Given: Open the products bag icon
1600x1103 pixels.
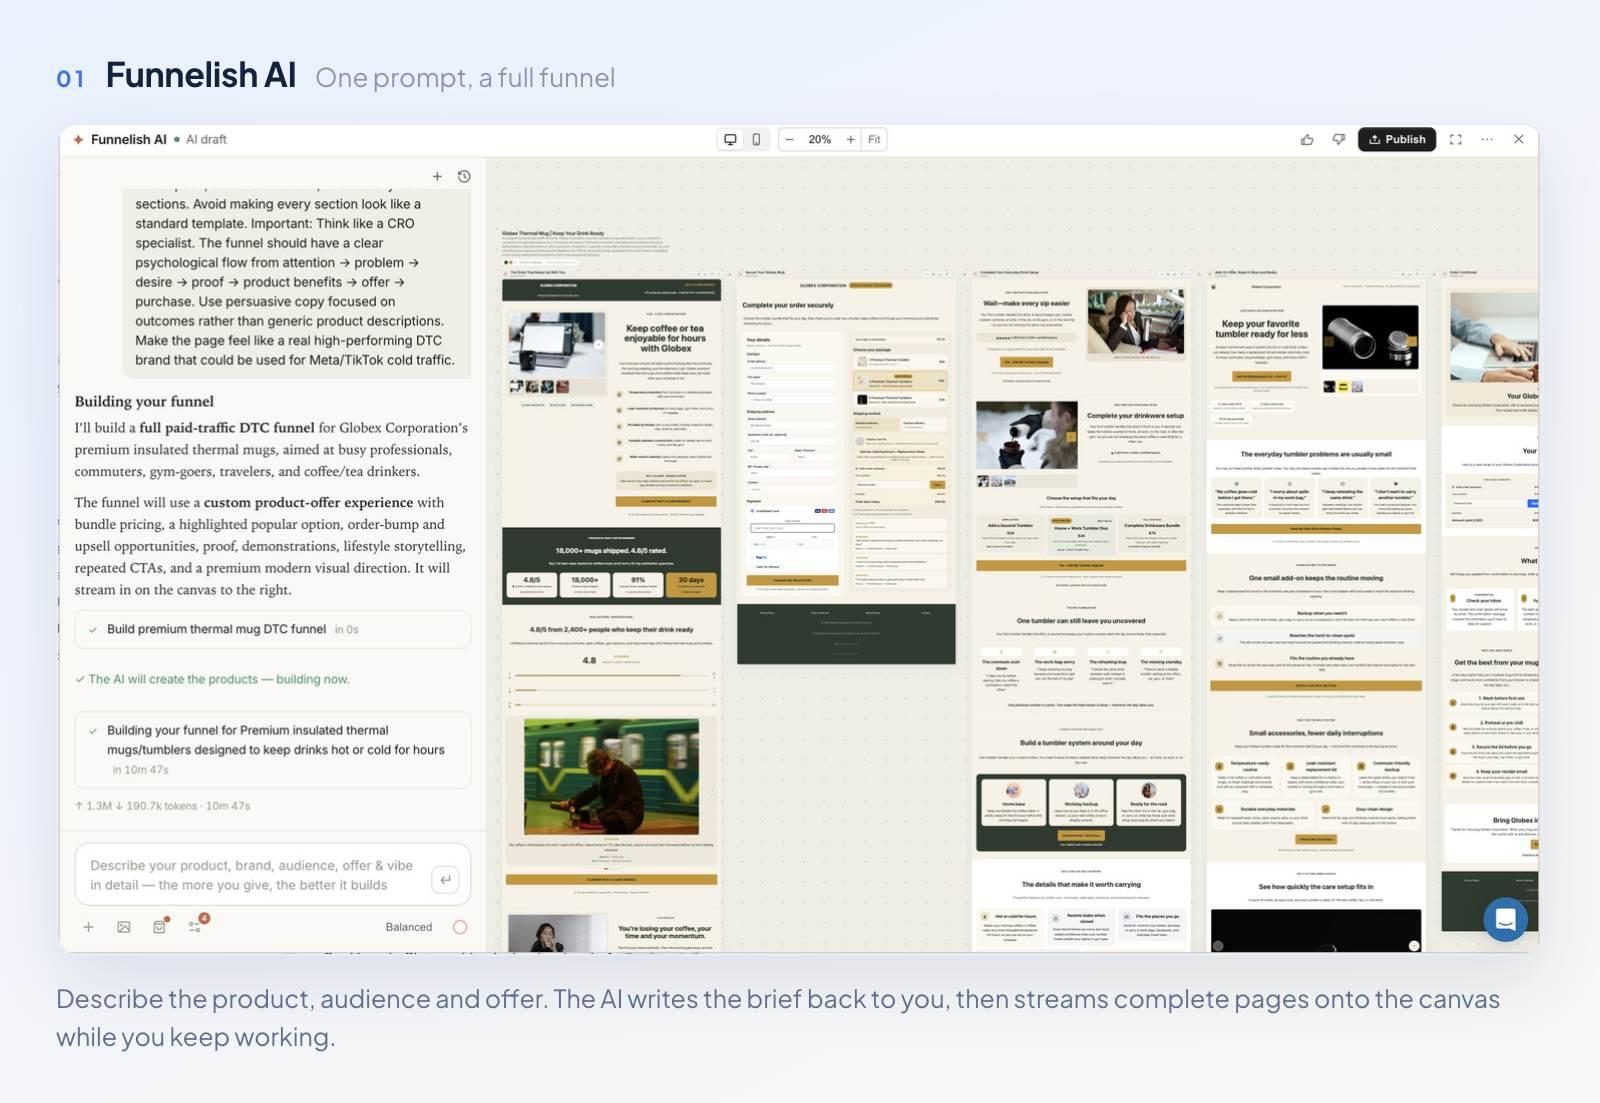Looking at the screenshot, I should click(x=160, y=927).
